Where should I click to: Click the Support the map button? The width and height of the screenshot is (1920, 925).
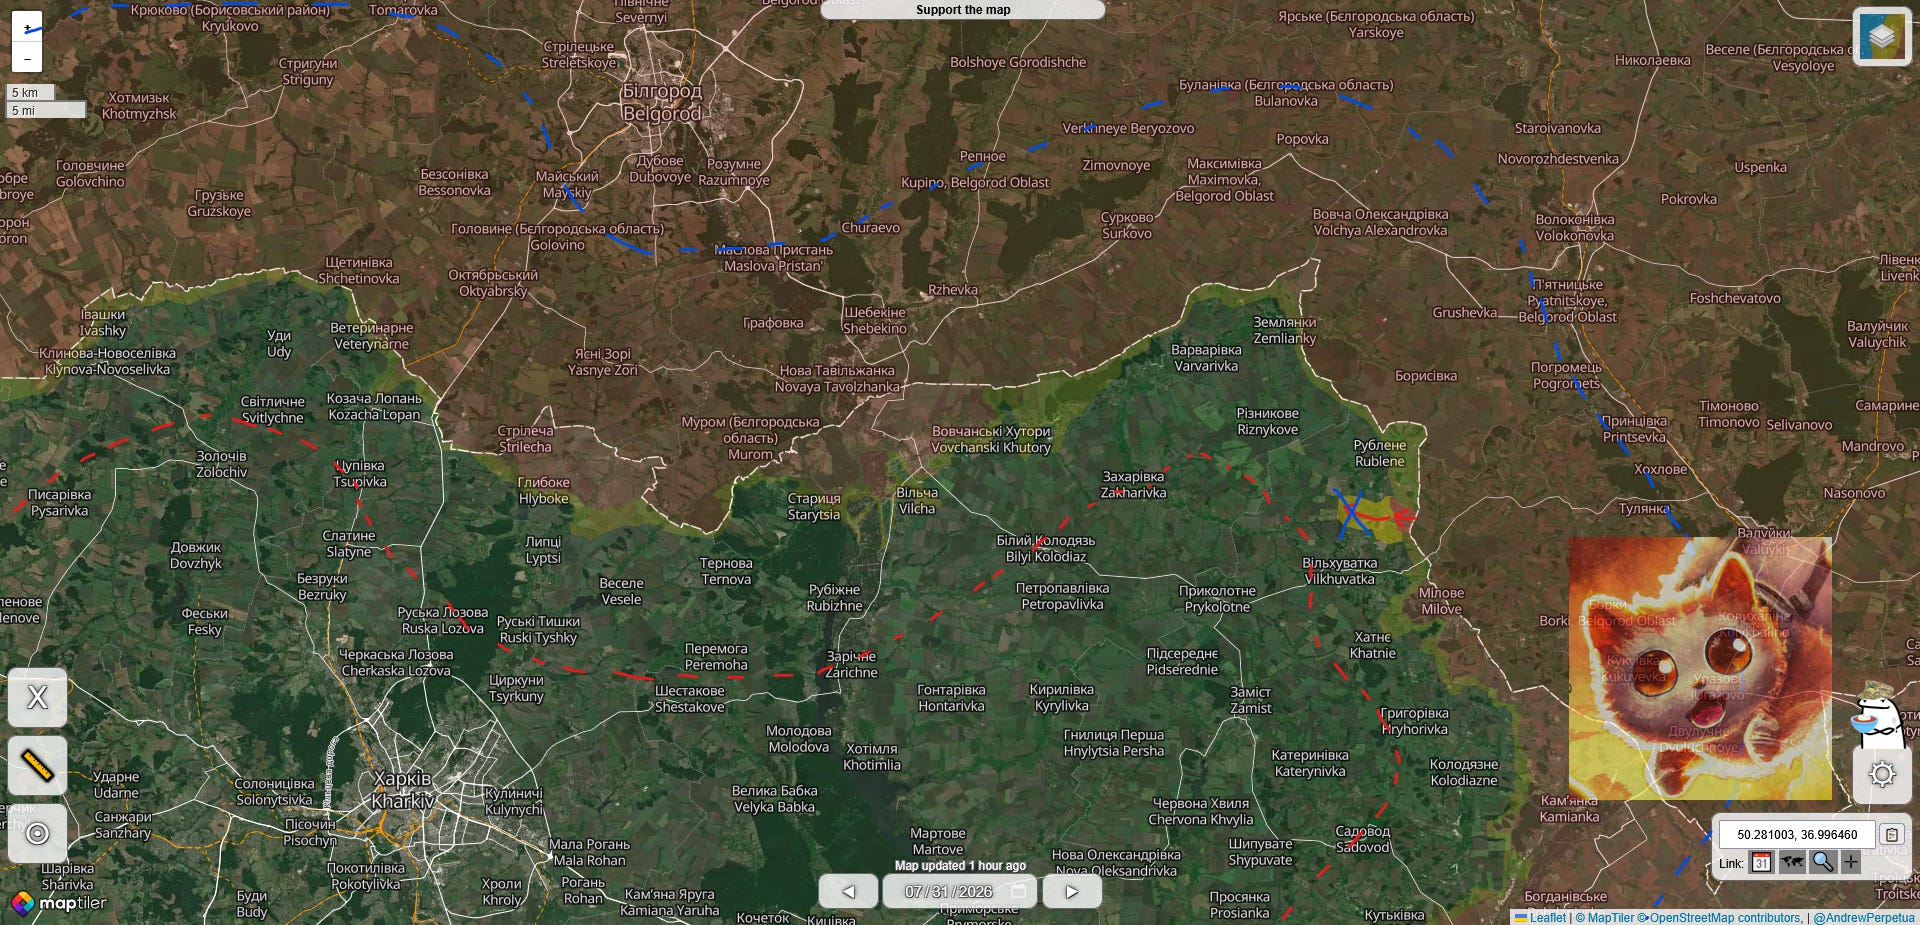tap(963, 10)
